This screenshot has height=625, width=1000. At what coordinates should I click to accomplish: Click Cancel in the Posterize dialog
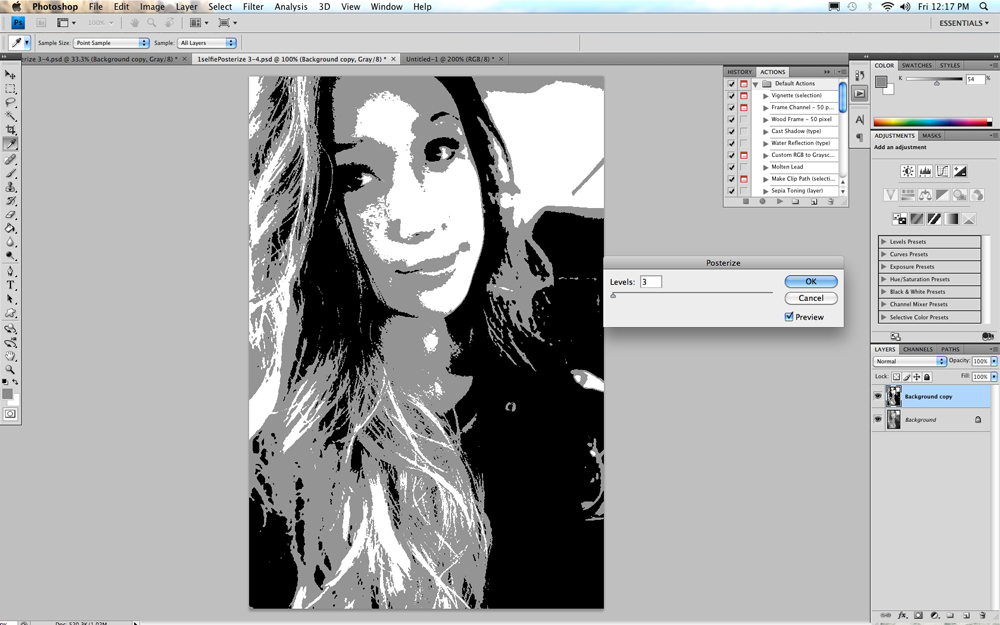(811, 298)
